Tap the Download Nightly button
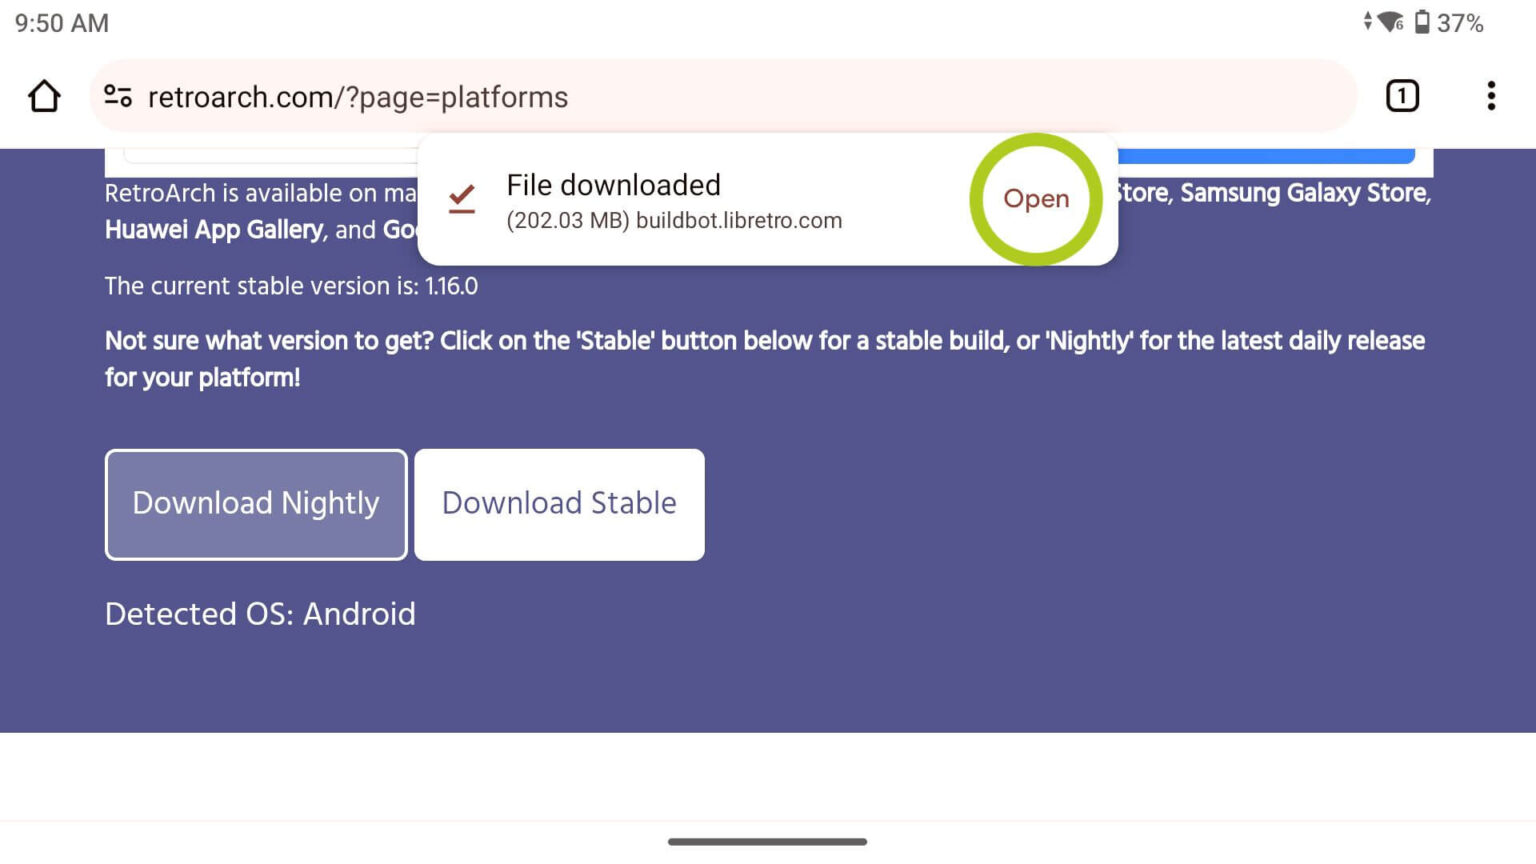Viewport: 1536px width, 864px height. tap(256, 503)
